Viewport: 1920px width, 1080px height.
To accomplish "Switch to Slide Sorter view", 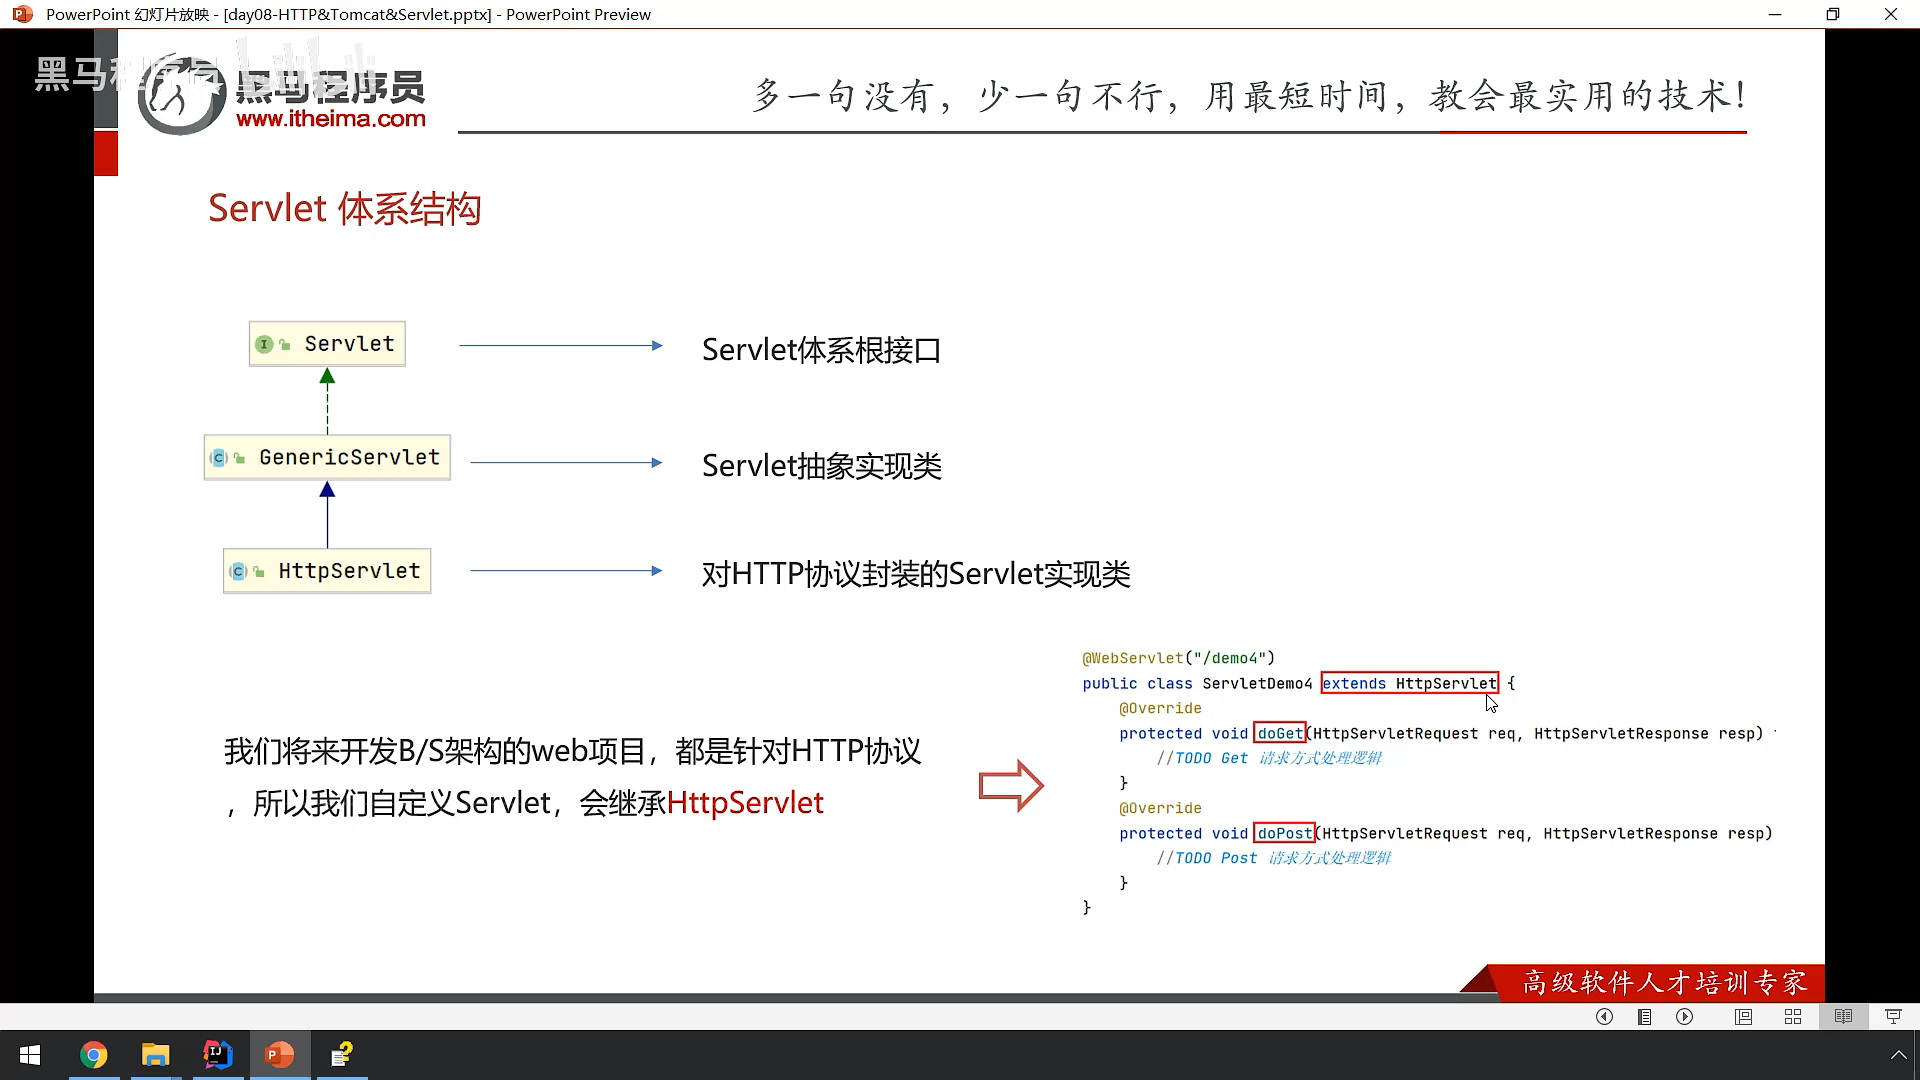I will pyautogui.click(x=1793, y=1016).
